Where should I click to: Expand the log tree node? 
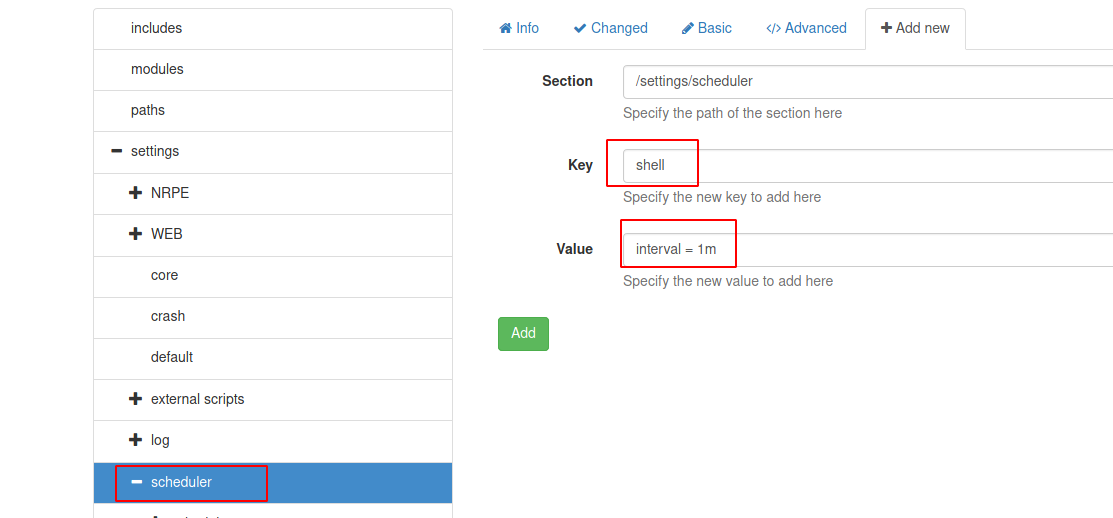click(x=136, y=440)
